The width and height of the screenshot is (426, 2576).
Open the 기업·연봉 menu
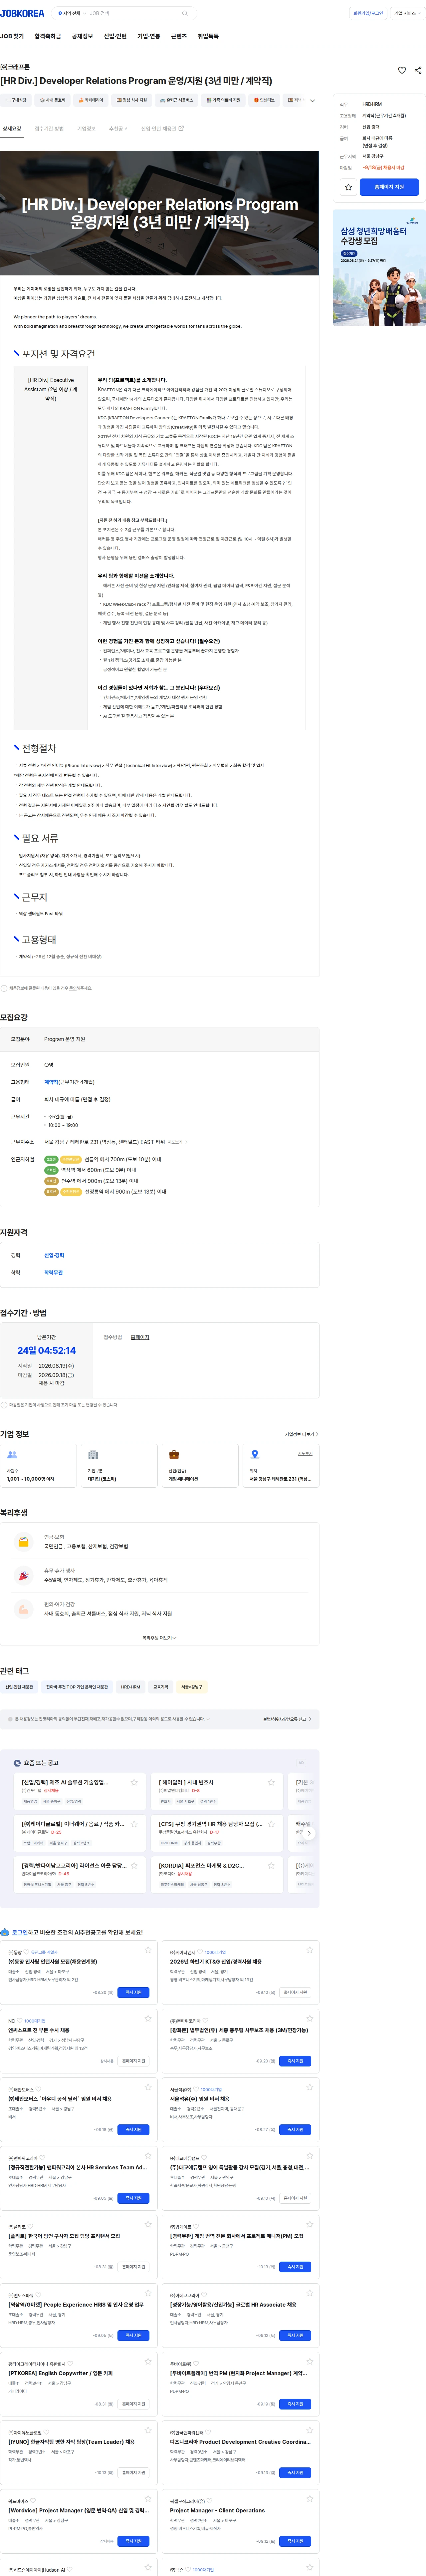pos(149,36)
